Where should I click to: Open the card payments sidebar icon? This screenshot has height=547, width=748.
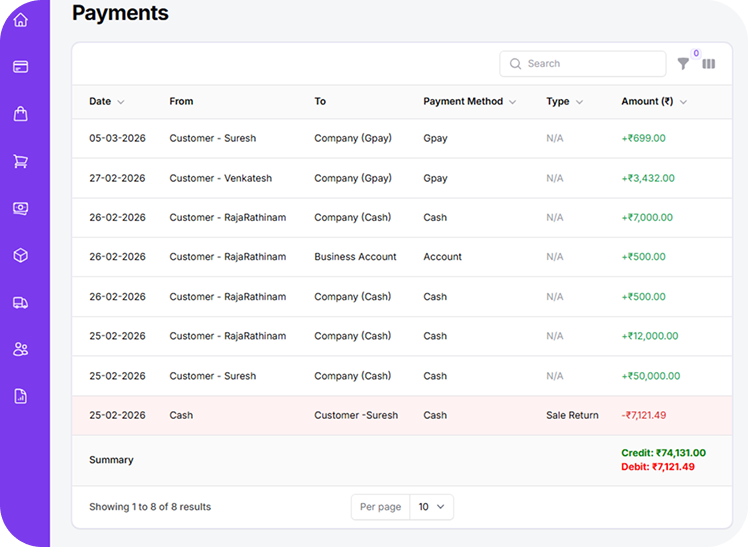coord(21,67)
